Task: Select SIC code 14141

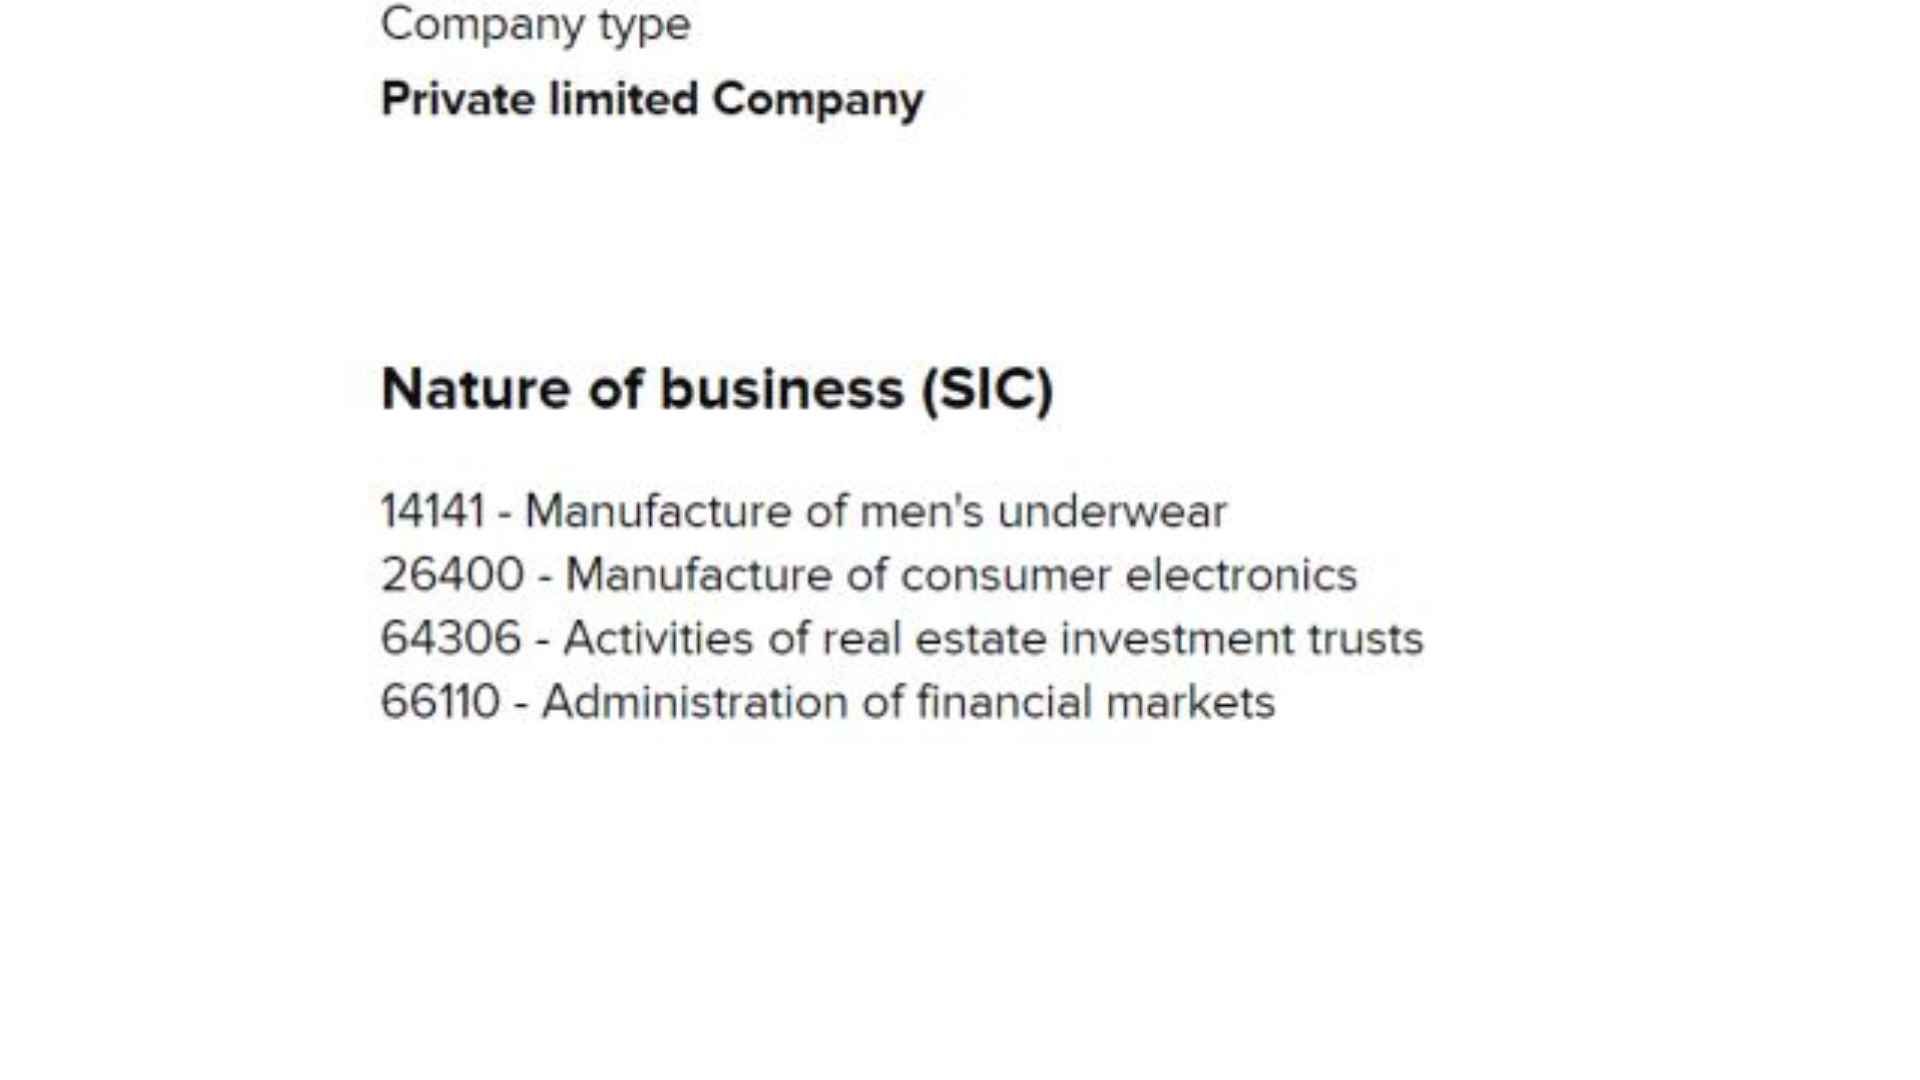Action: tap(432, 511)
